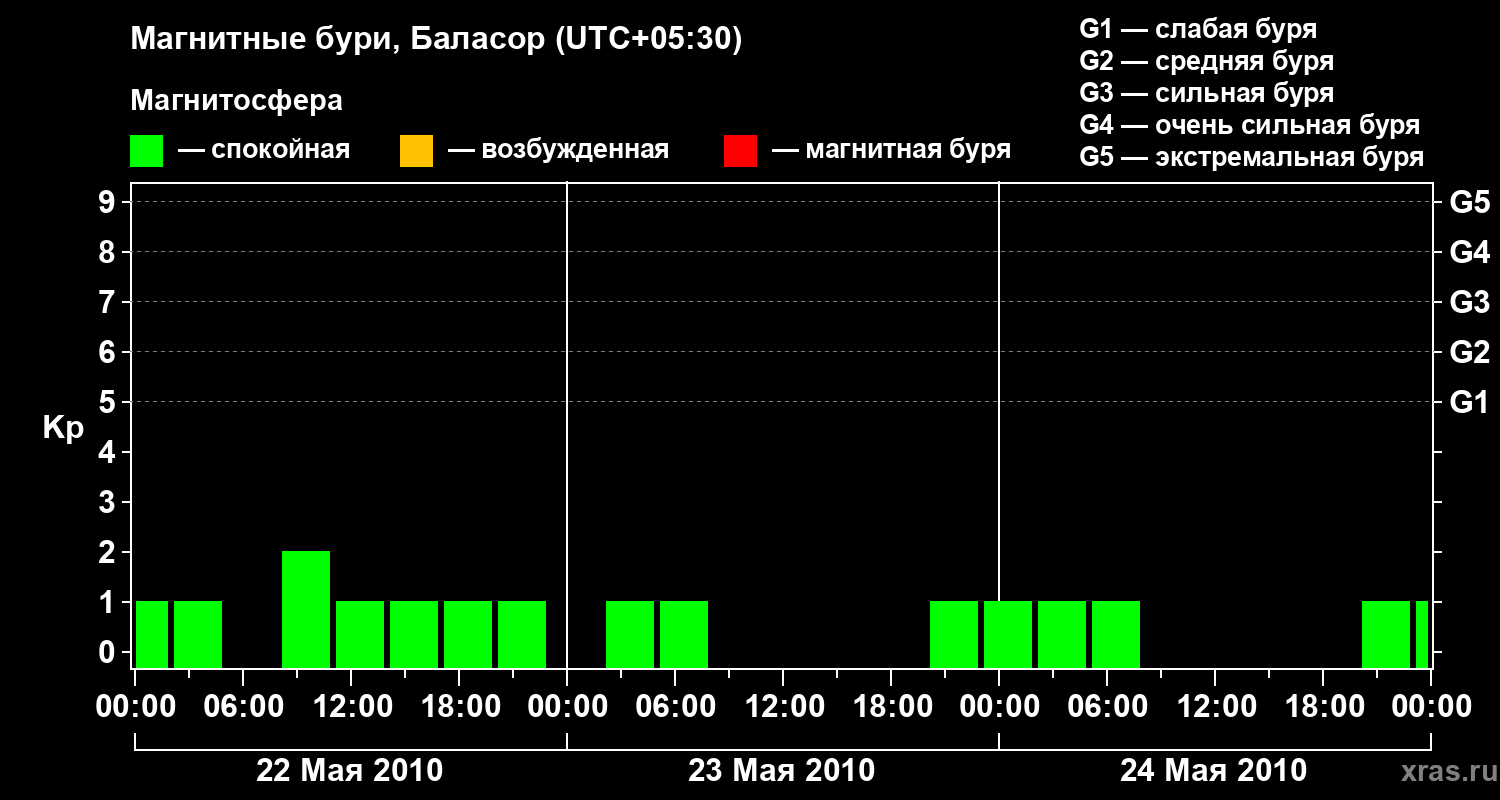Click the '18:00' label under 22 May

point(459,707)
